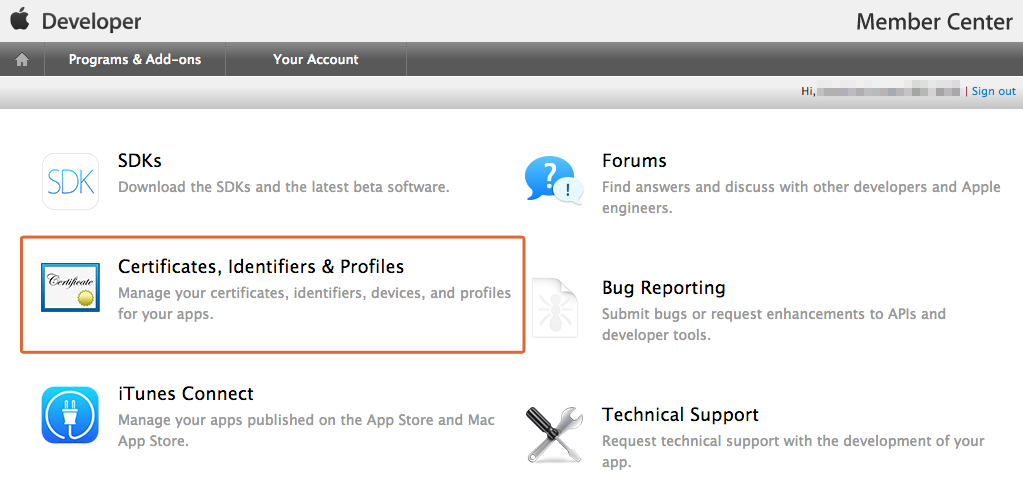Image resolution: width=1023 pixels, height=480 pixels.
Task: Click the iTunes Connect plug icon
Action: pyautogui.click(x=70, y=415)
